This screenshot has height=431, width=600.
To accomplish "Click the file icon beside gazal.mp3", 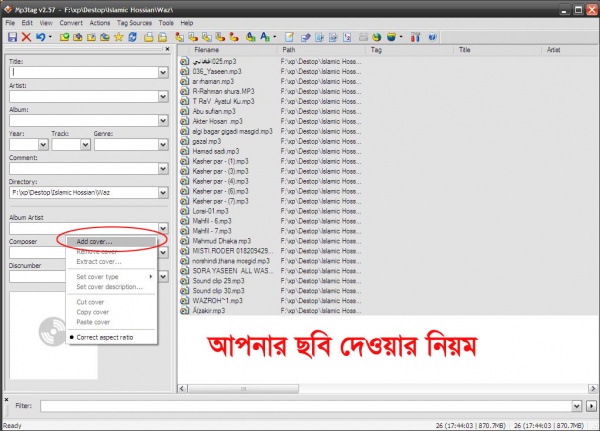I will click(184, 141).
